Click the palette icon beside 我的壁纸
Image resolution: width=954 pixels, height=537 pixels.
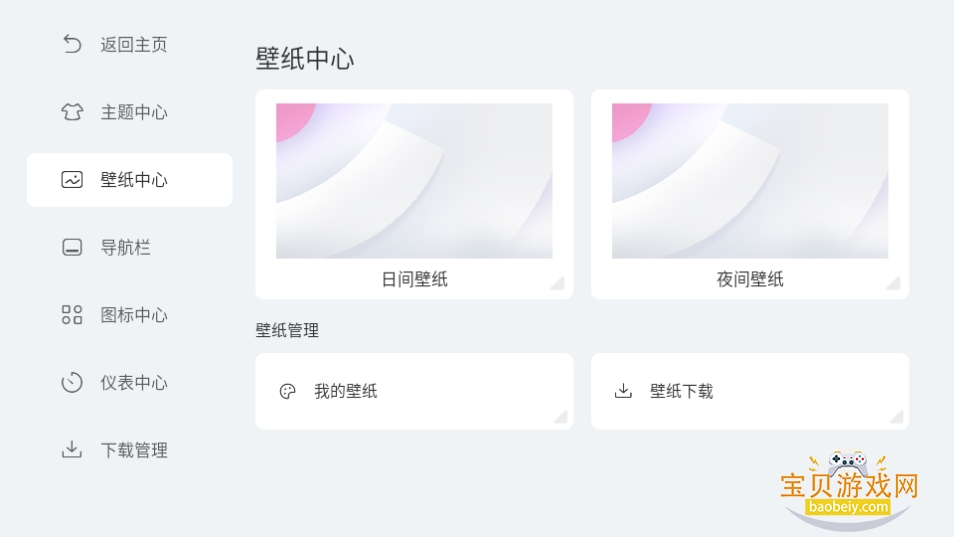(287, 391)
